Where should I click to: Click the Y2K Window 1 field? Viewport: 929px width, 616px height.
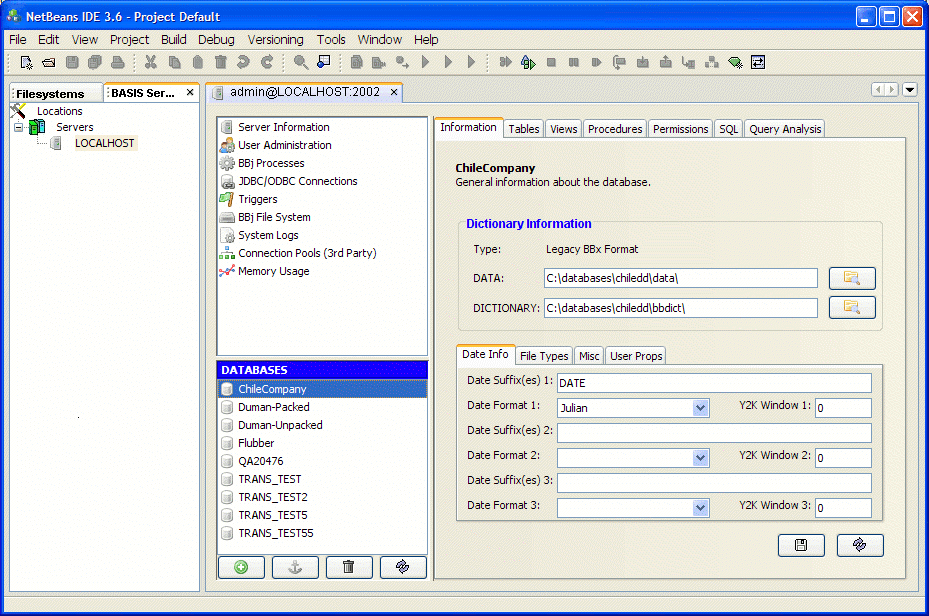pyautogui.click(x=843, y=408)
